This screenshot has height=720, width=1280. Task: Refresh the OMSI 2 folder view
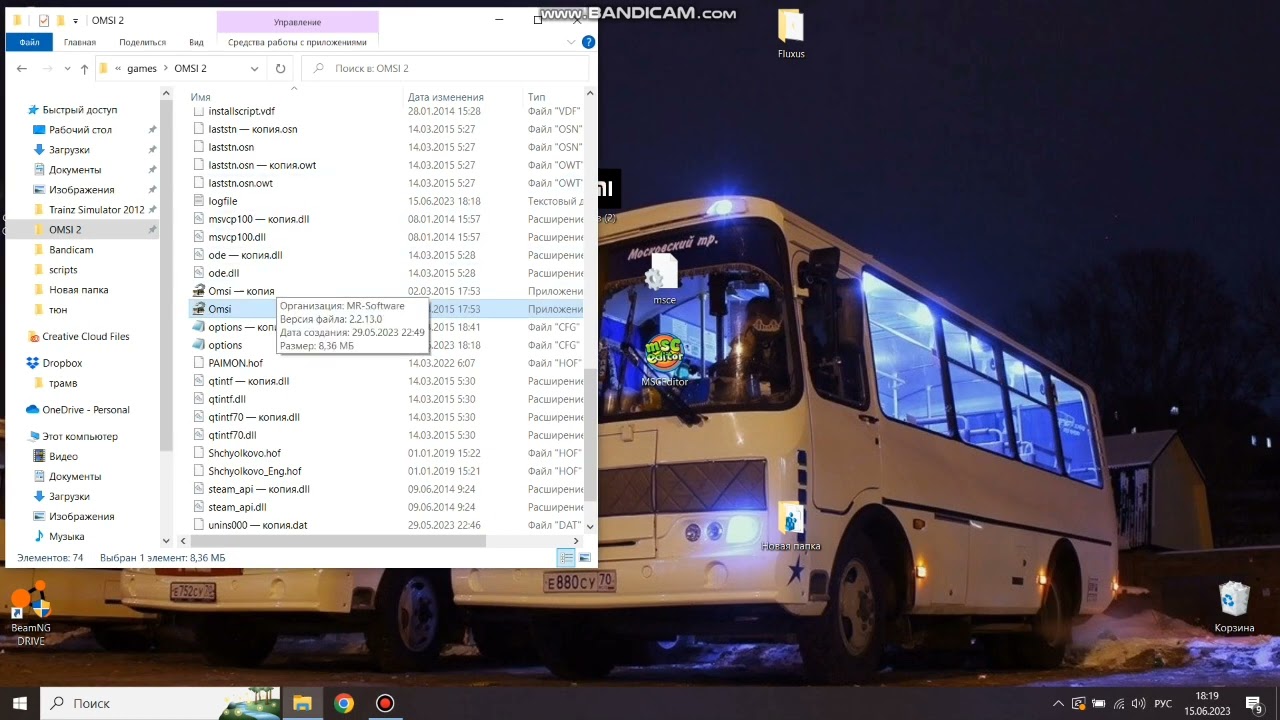(280, 69)
